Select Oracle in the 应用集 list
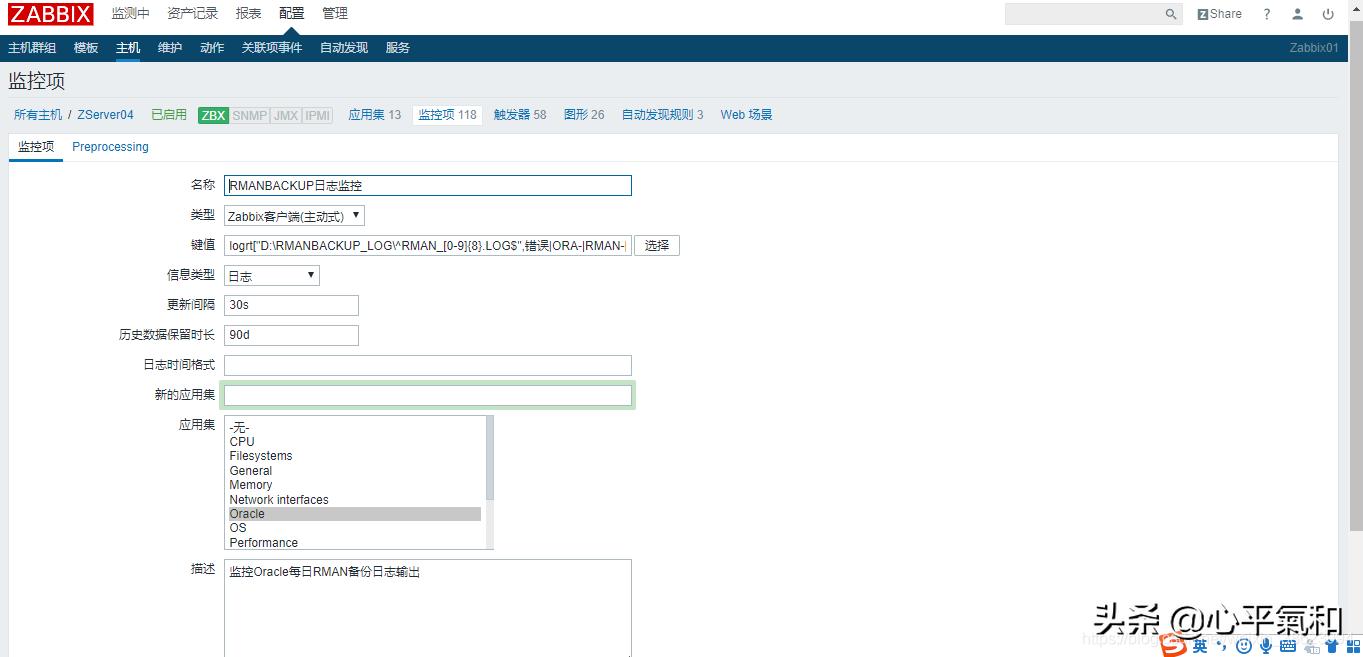This screenshot has height=657, width=1363. [x=247, y=513]
